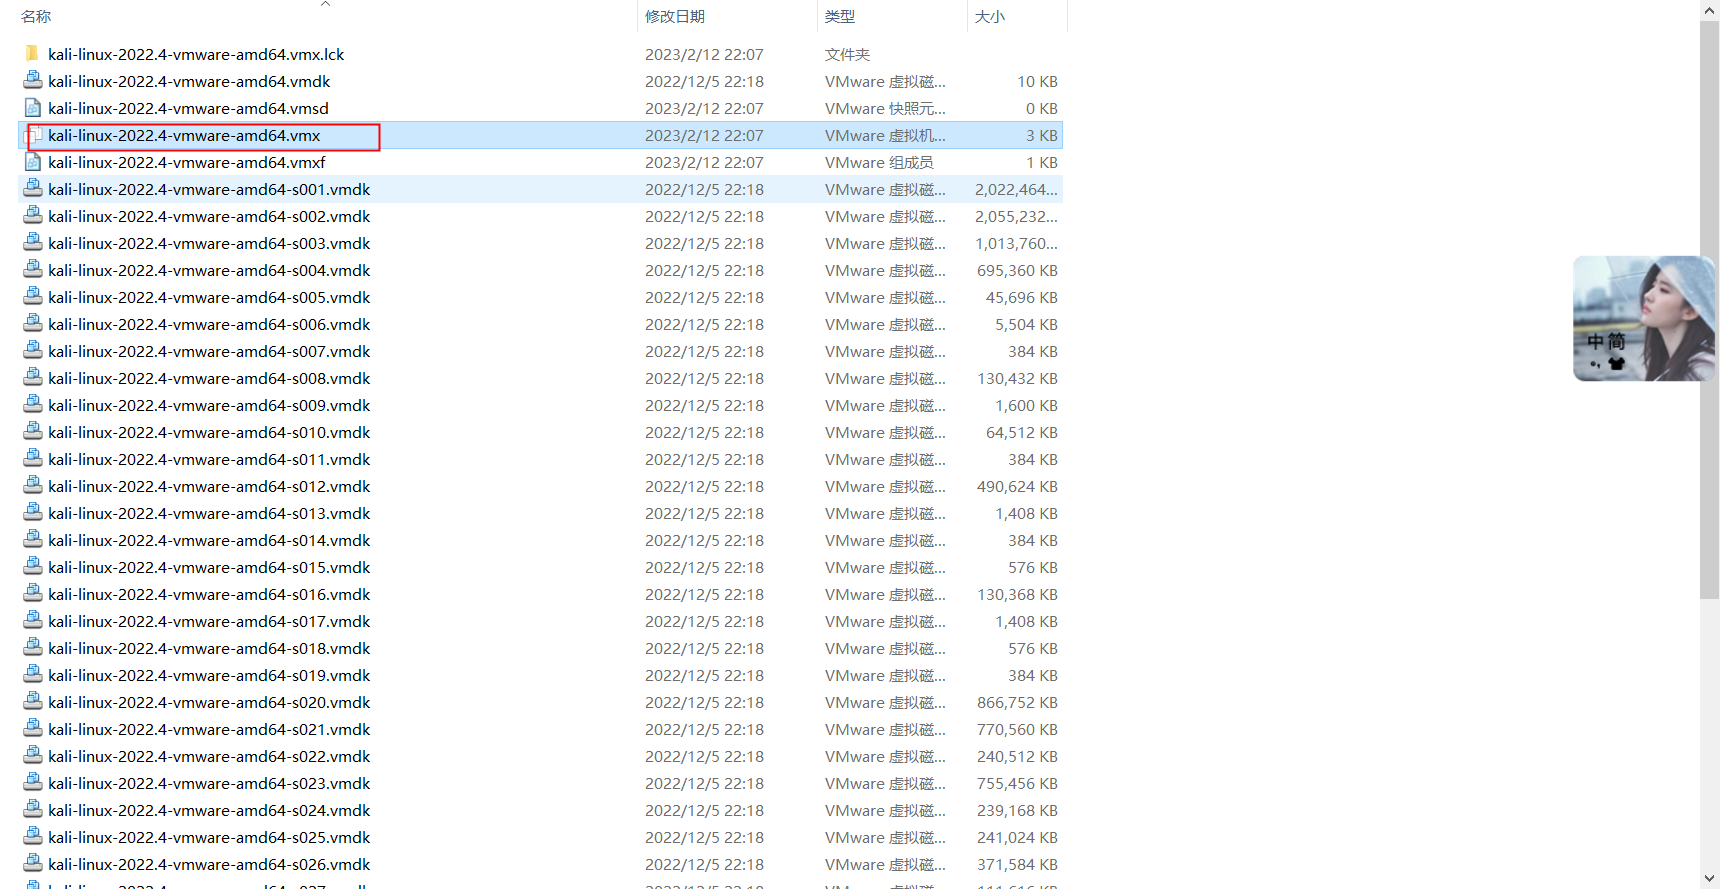The width and height of the screenshot is (1720, 889).
Task: Select file kali-linux-2022.4-vmware-amd64.vmxf
Action: coord(187,162)
